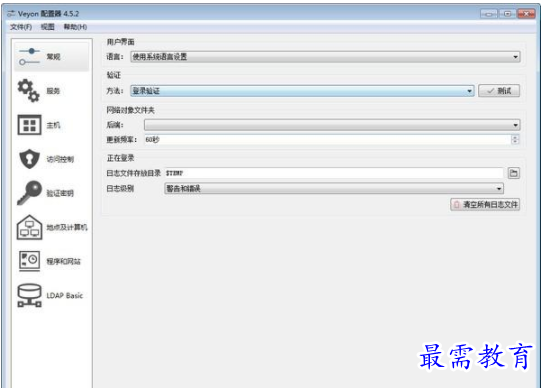541x388 pixels.
Task: Click the 测试 test button
Action: pos(499,91)
